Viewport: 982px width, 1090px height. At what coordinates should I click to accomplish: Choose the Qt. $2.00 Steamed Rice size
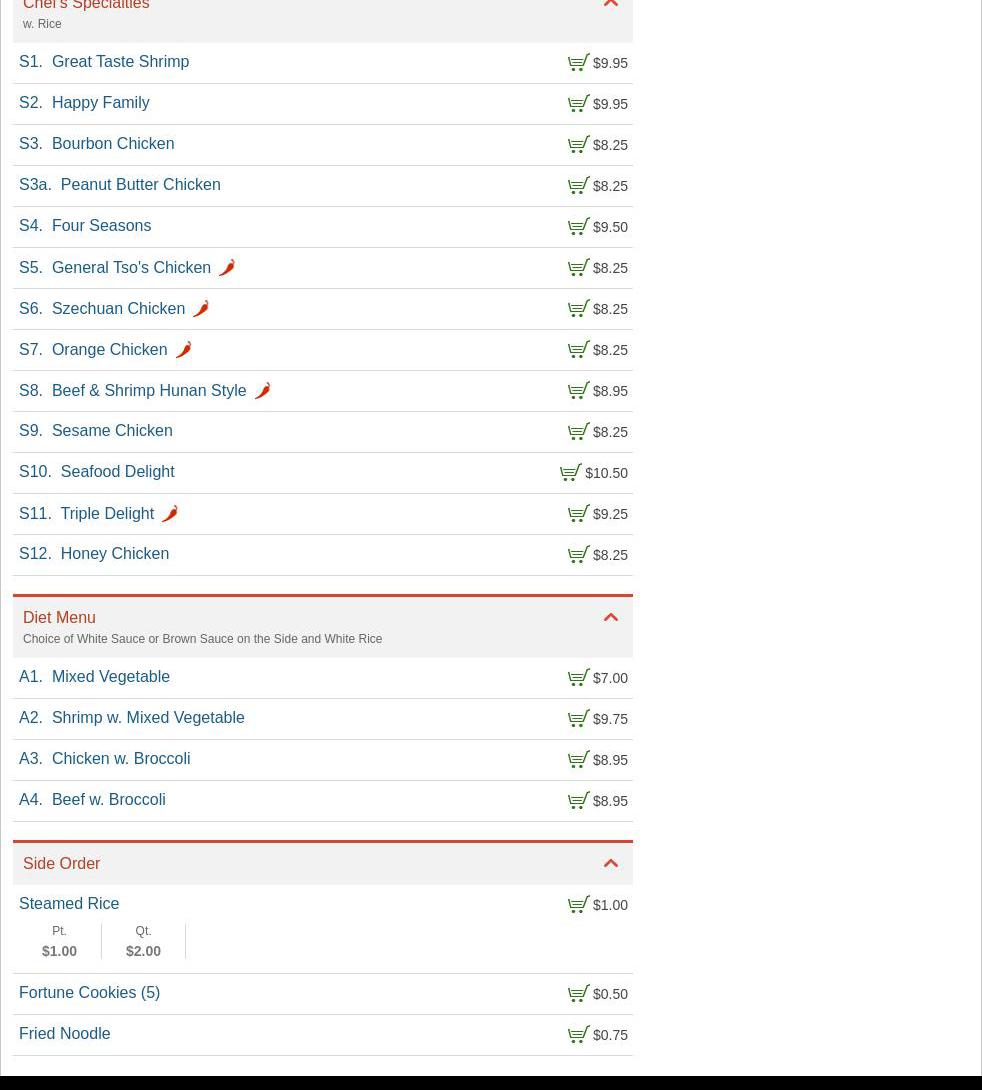pos(143,942)
